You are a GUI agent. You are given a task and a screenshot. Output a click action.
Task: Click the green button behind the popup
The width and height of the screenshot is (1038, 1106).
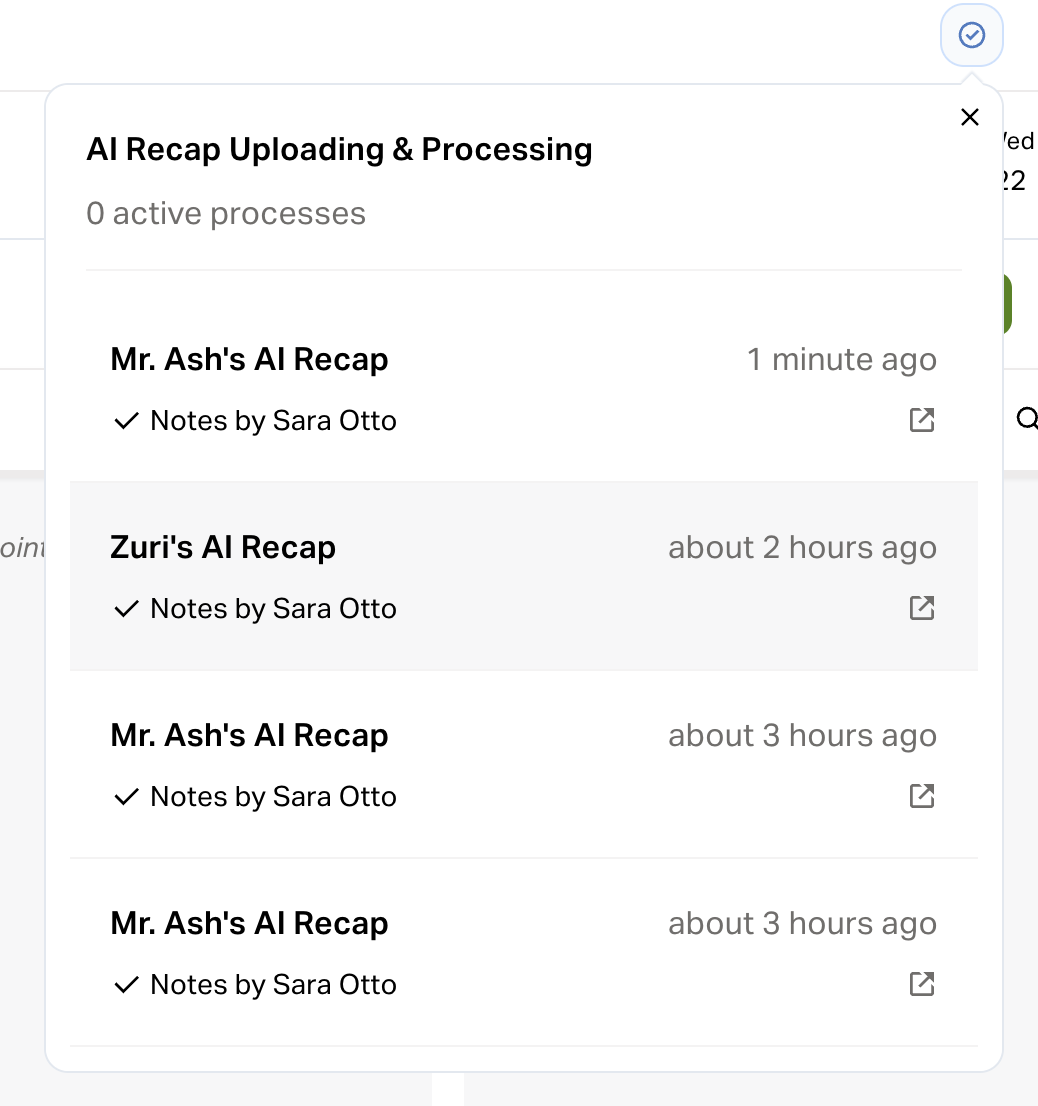[1007, 304]
